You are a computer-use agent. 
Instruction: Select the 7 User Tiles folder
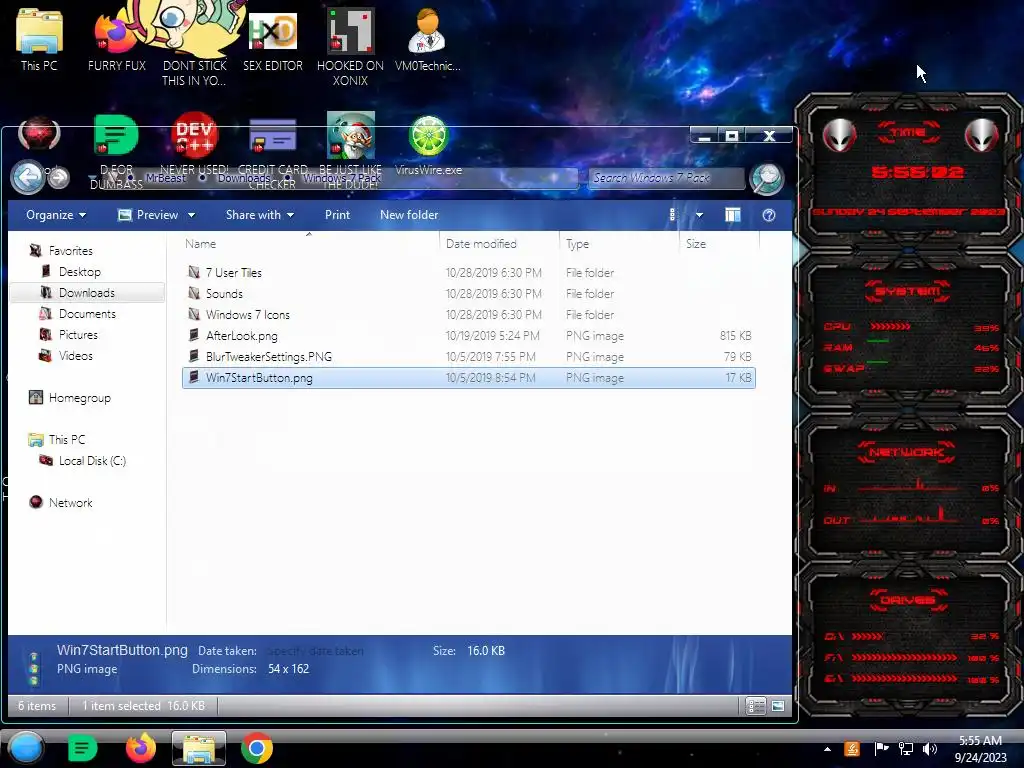coord(469,272)
